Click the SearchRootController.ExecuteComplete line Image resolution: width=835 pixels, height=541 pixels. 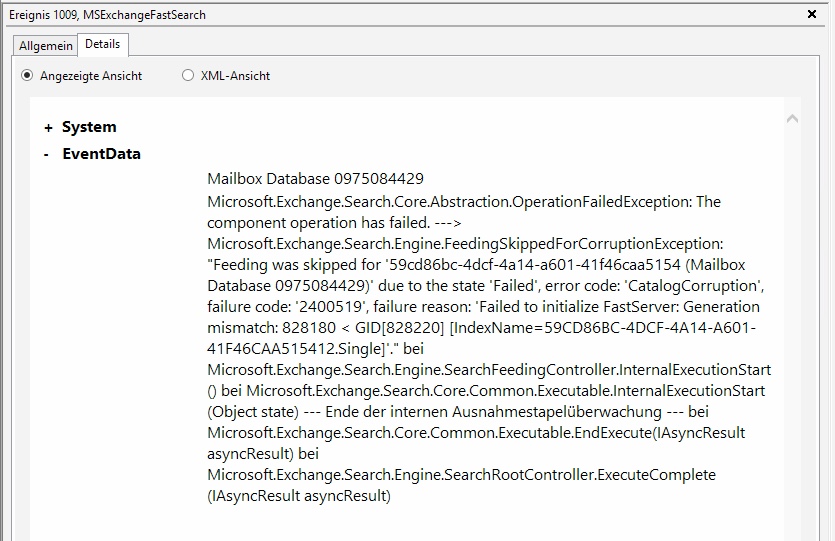click(x=461, y=474)
